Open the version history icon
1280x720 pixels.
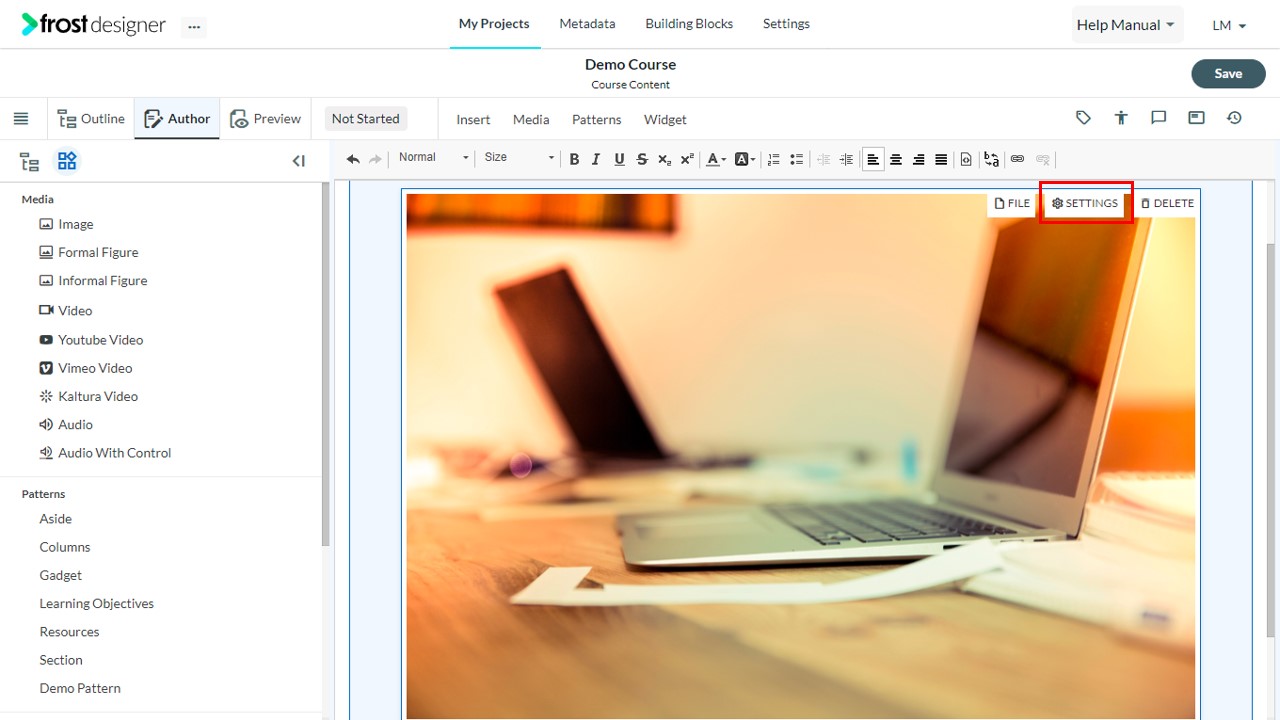coord(1234,118)
